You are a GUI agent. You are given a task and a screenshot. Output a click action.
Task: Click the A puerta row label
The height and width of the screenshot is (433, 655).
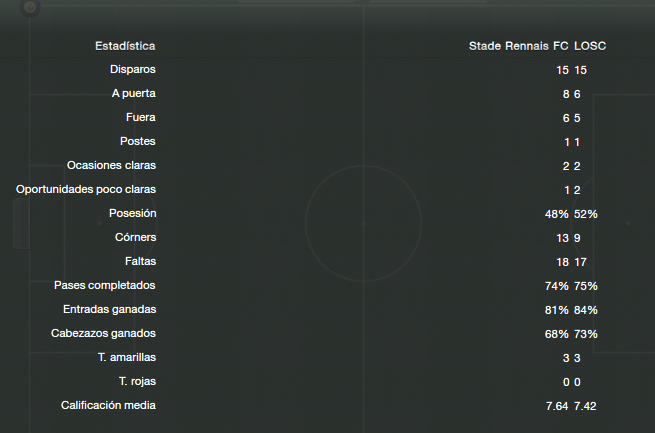pos(133,93)
